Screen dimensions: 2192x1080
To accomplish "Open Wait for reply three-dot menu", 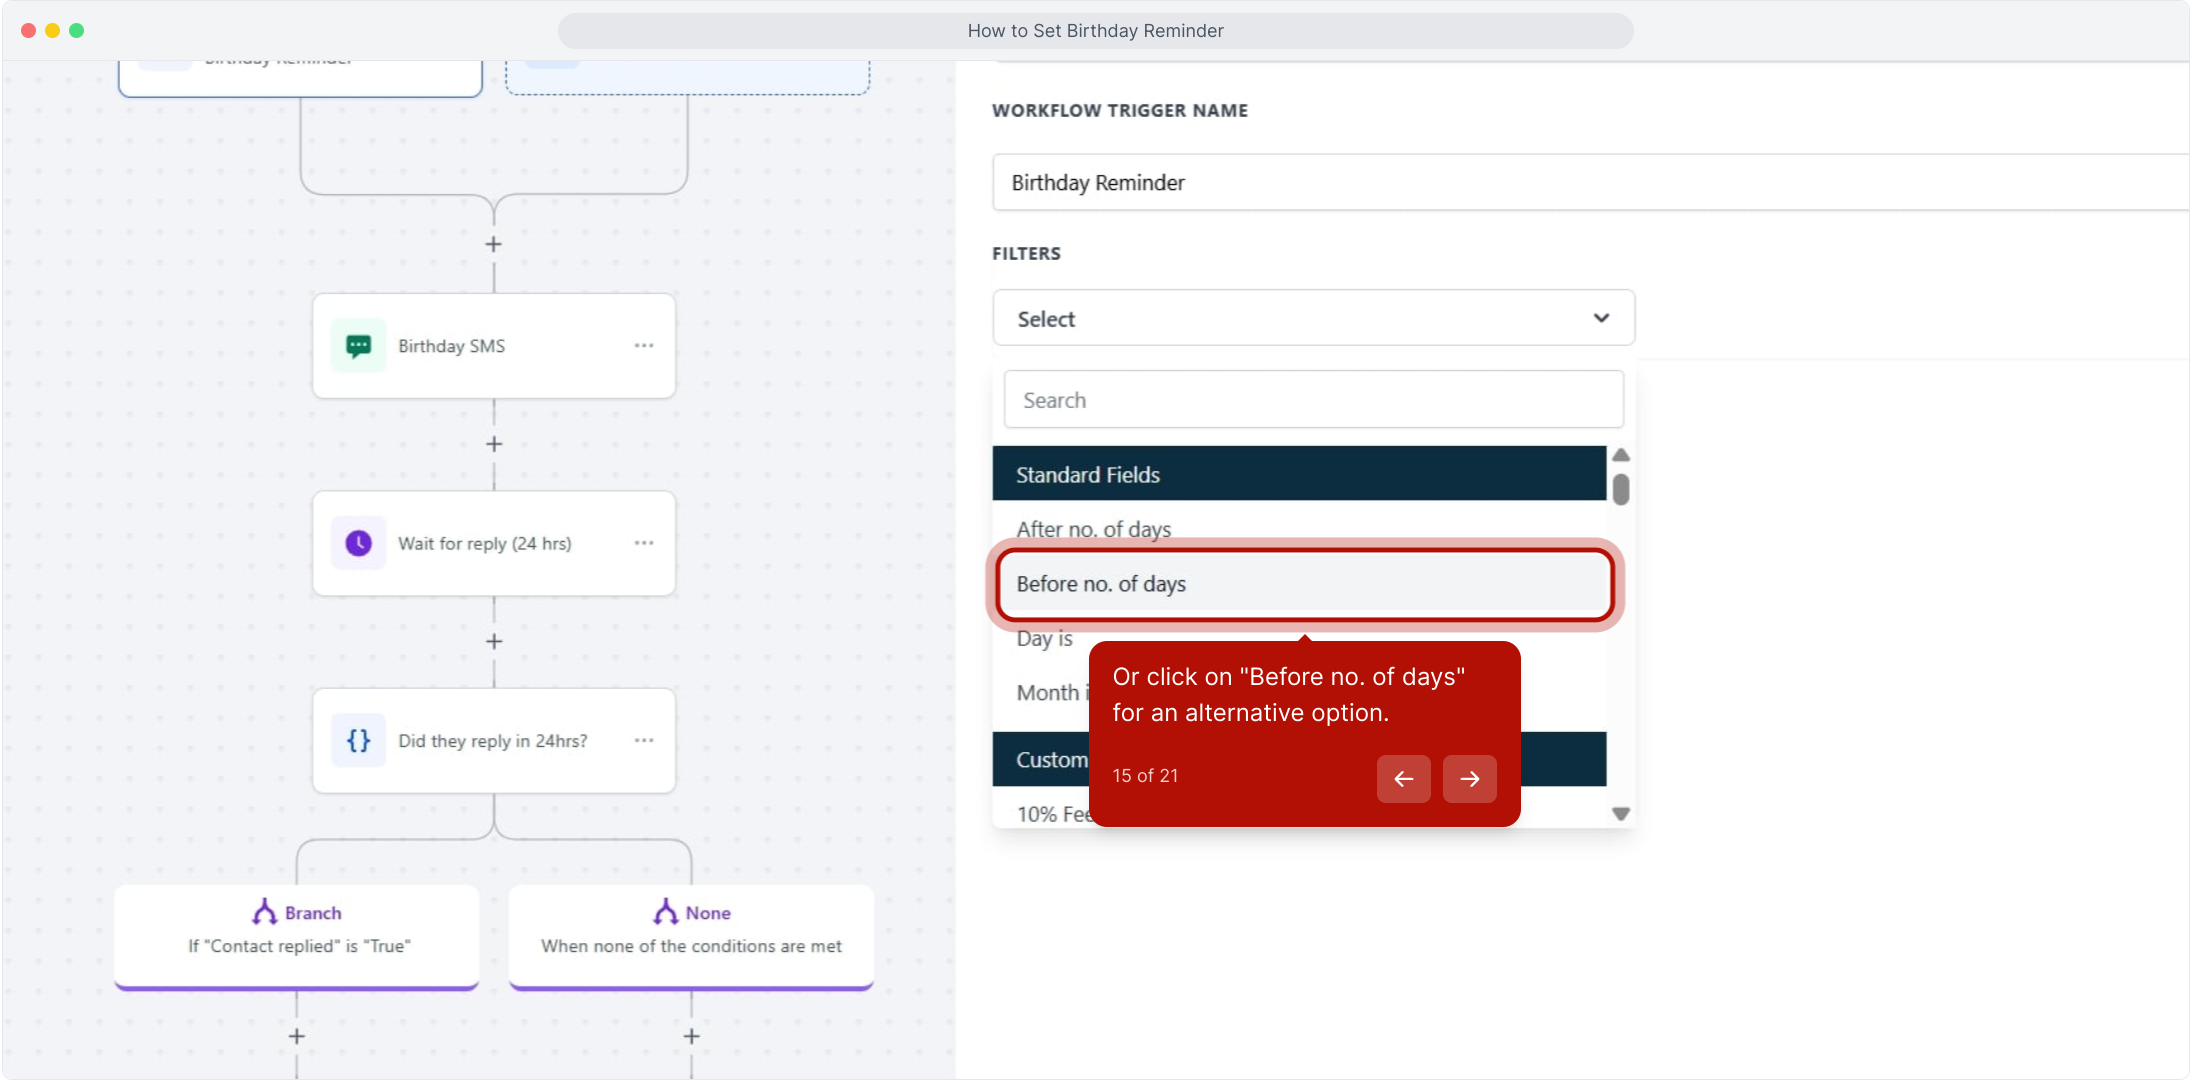I will tap(644, 543).
